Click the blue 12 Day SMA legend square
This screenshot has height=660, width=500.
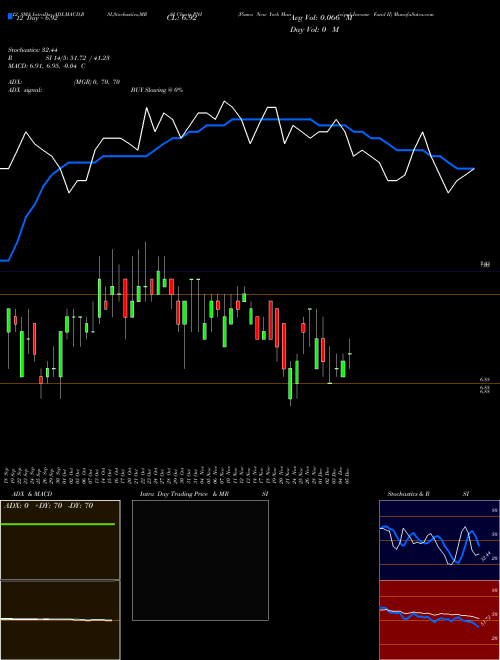[x=10, y=17]
